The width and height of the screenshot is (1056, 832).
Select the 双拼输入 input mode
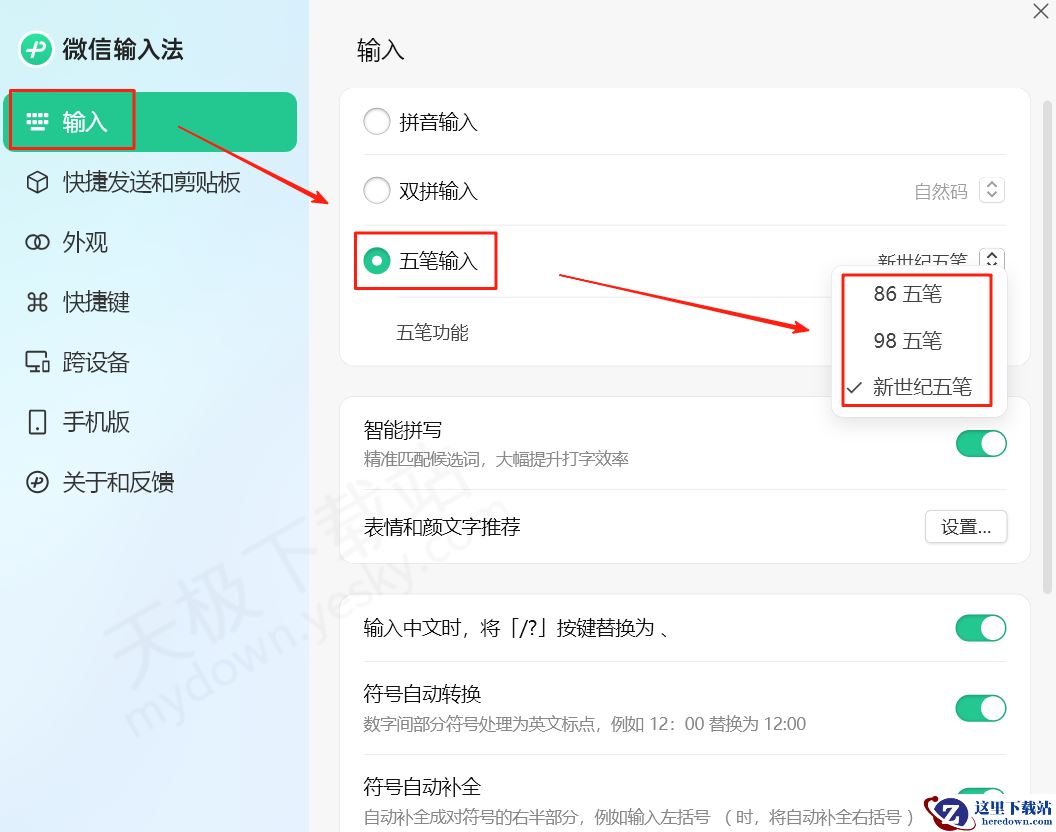[376, 190]
